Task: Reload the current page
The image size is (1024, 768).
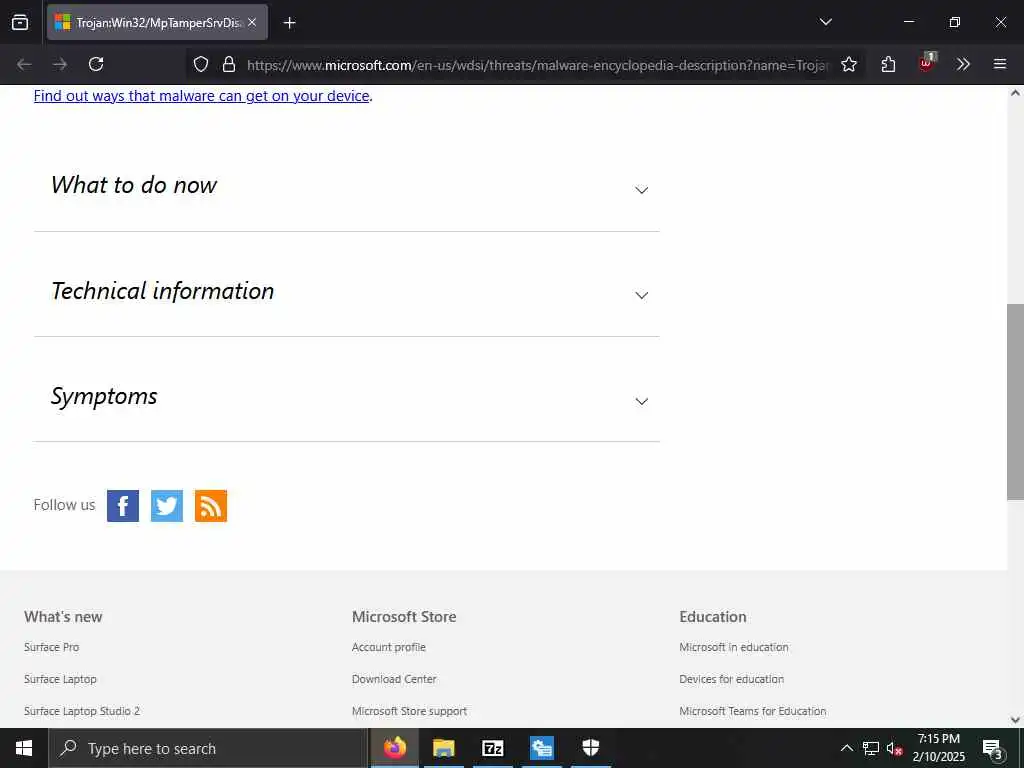Action: (x=96, y=64)
